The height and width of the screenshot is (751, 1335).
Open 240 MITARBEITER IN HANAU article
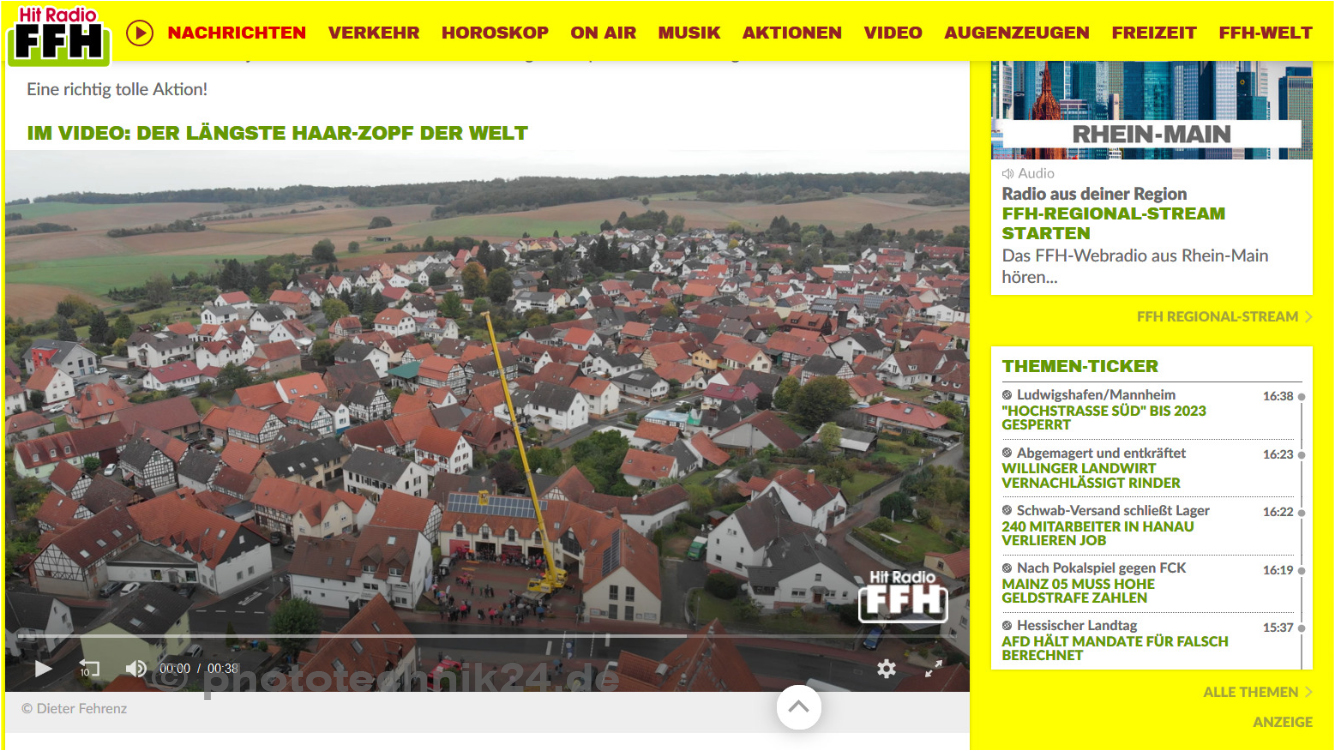pyautogui.click(x=1098, y=533)
